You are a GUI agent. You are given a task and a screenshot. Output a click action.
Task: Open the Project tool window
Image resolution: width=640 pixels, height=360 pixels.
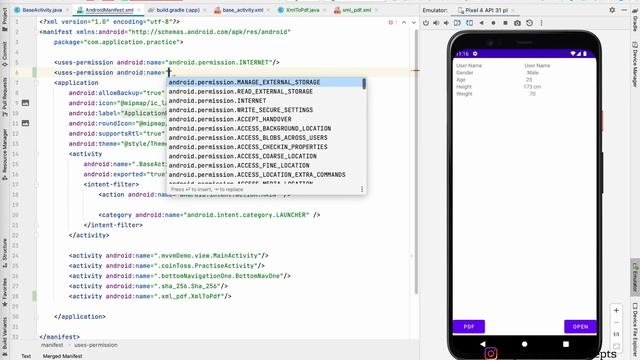click(4, 19)
